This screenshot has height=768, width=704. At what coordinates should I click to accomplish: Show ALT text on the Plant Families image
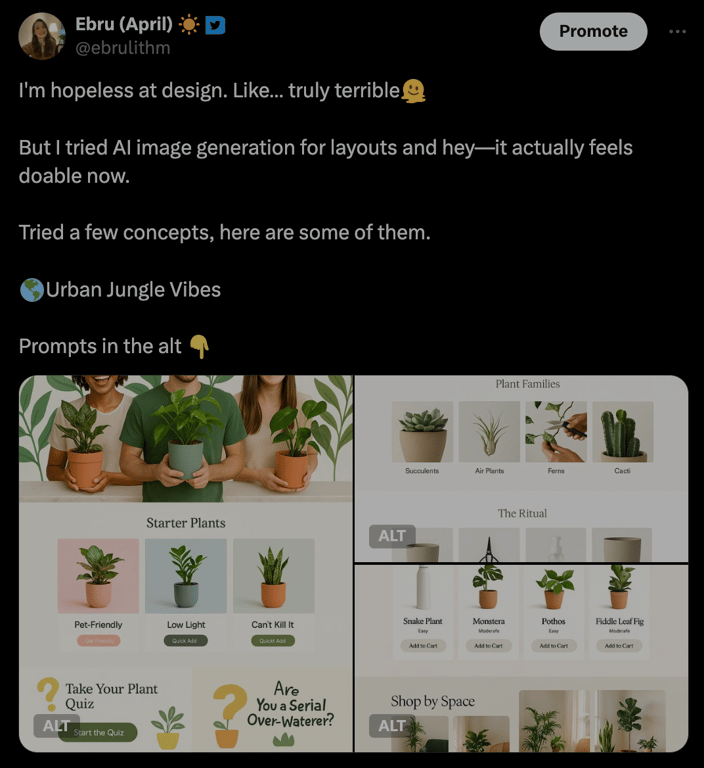click(x=392, y=536)
